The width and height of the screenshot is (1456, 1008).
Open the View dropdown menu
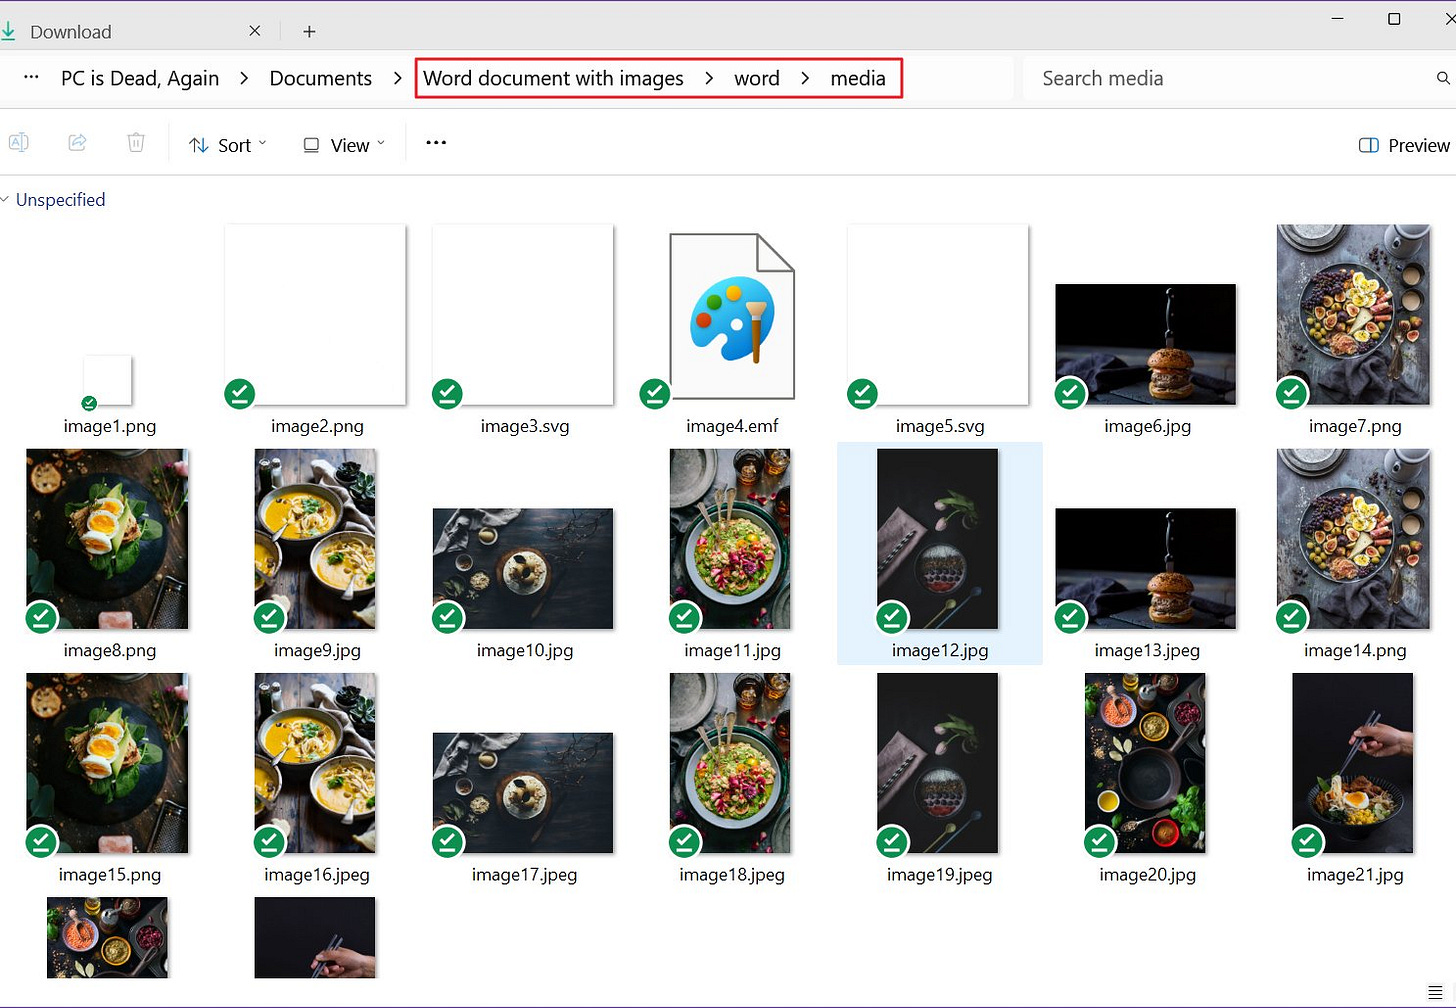(x=344, y=145)
